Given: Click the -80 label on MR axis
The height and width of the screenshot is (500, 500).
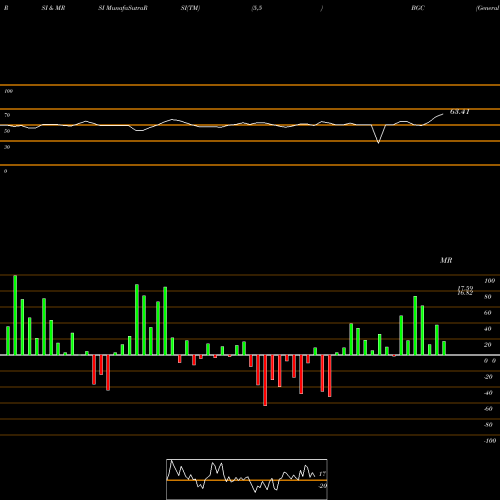Looking at the screenshot, I should click(x=488, y=425).
